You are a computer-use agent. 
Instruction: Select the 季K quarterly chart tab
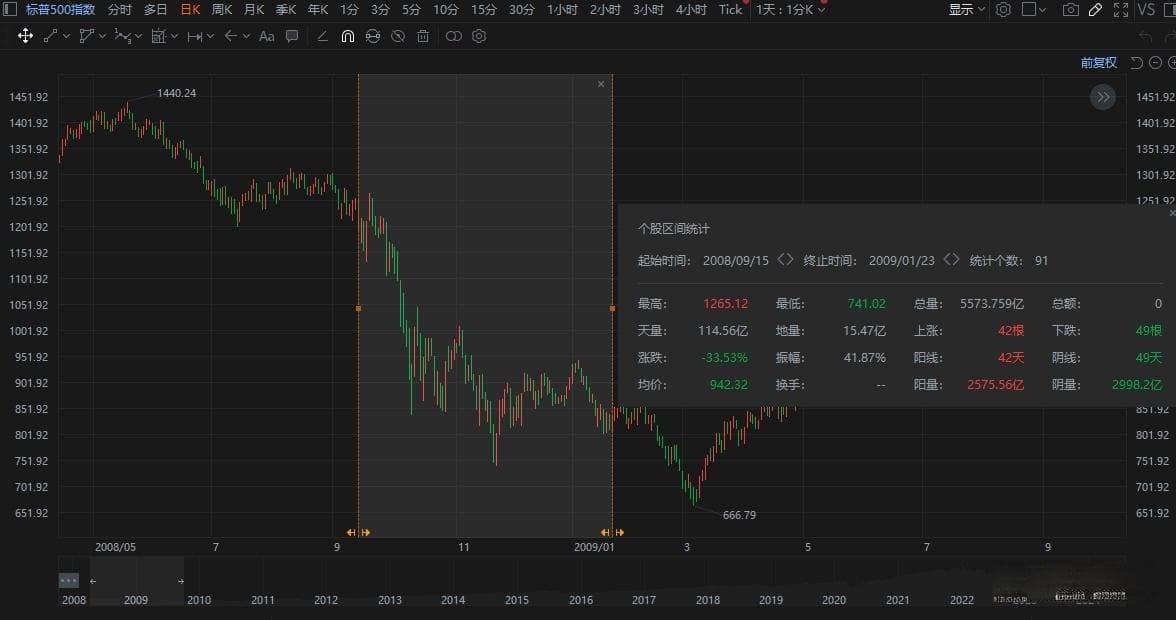(x=286, y=9)
